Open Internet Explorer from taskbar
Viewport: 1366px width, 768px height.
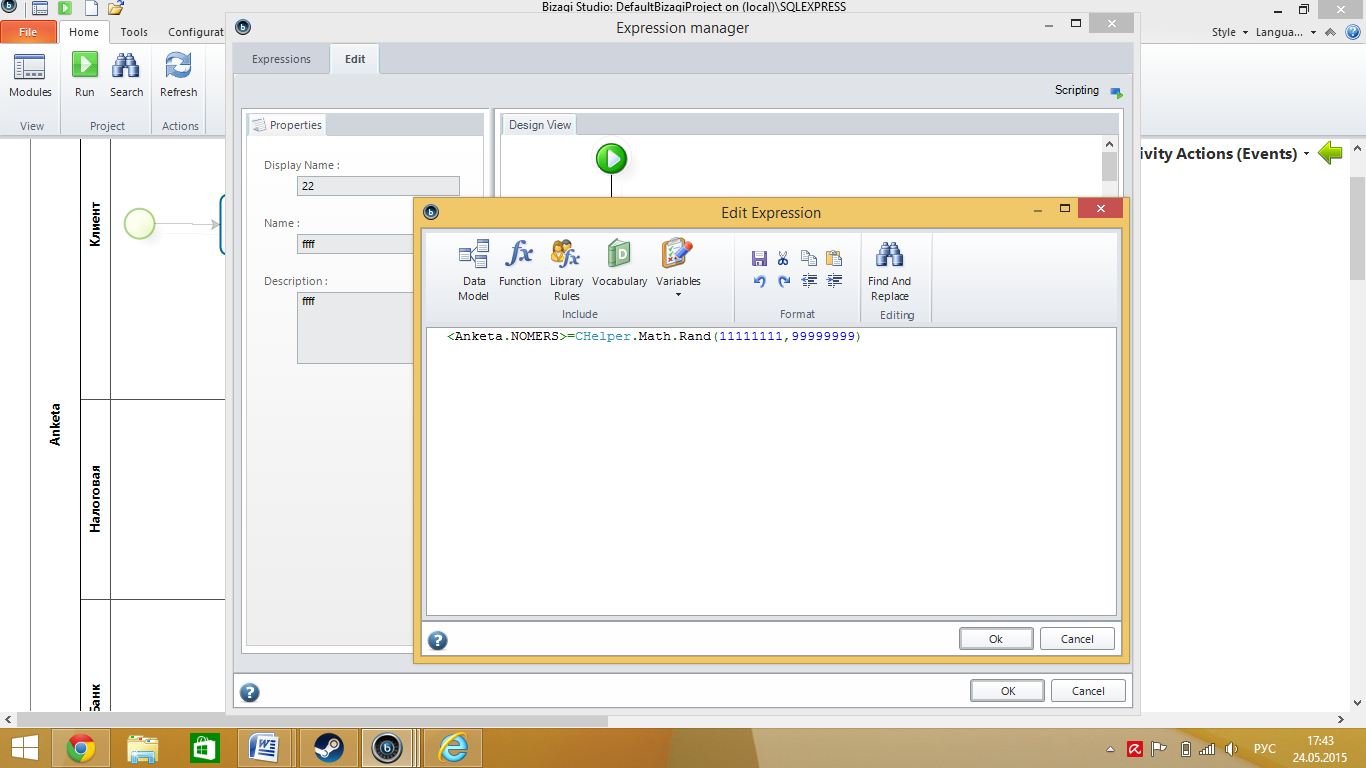453,747
